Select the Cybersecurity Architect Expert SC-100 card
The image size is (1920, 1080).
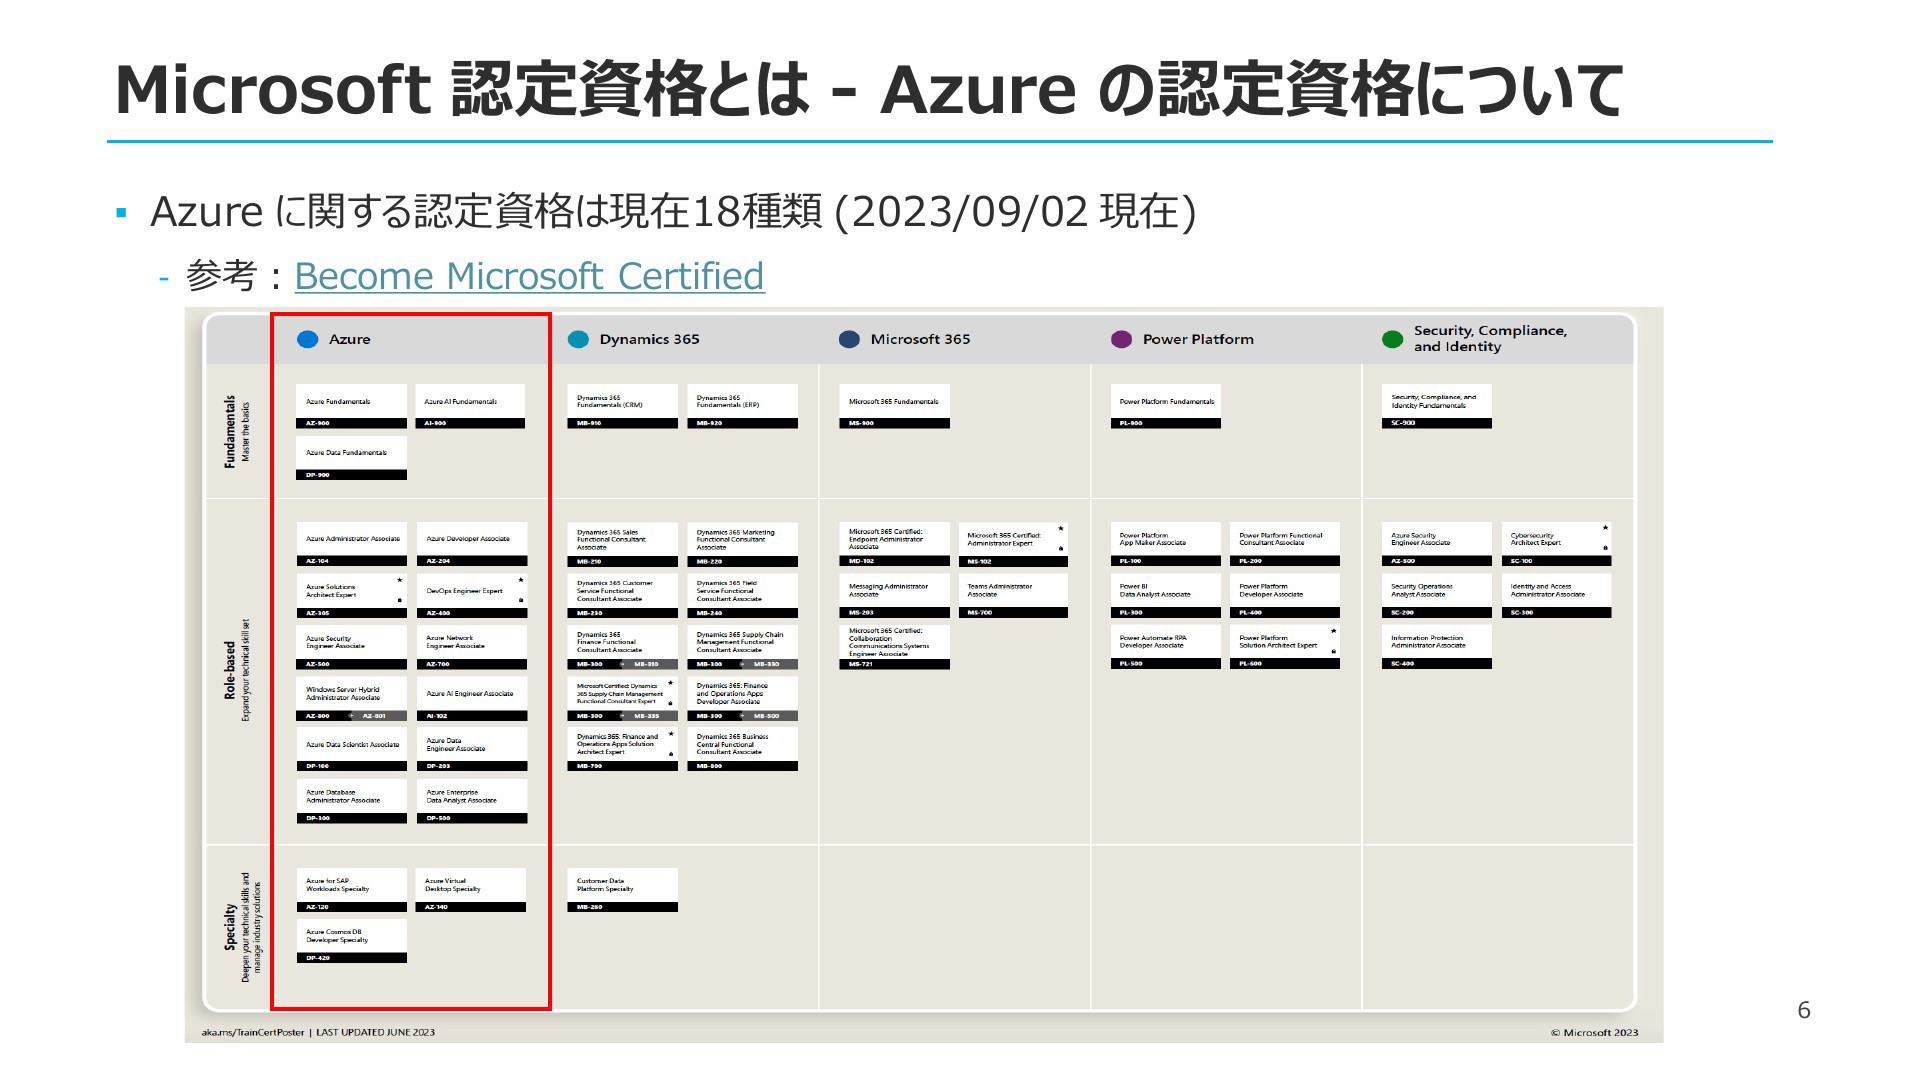click(x=1557, y=544)
